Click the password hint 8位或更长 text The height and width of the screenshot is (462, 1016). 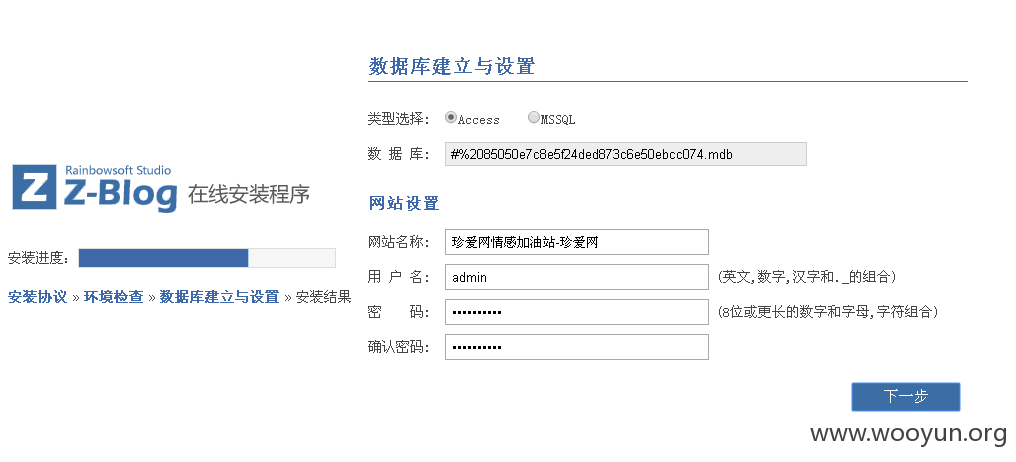pos(828,312)
